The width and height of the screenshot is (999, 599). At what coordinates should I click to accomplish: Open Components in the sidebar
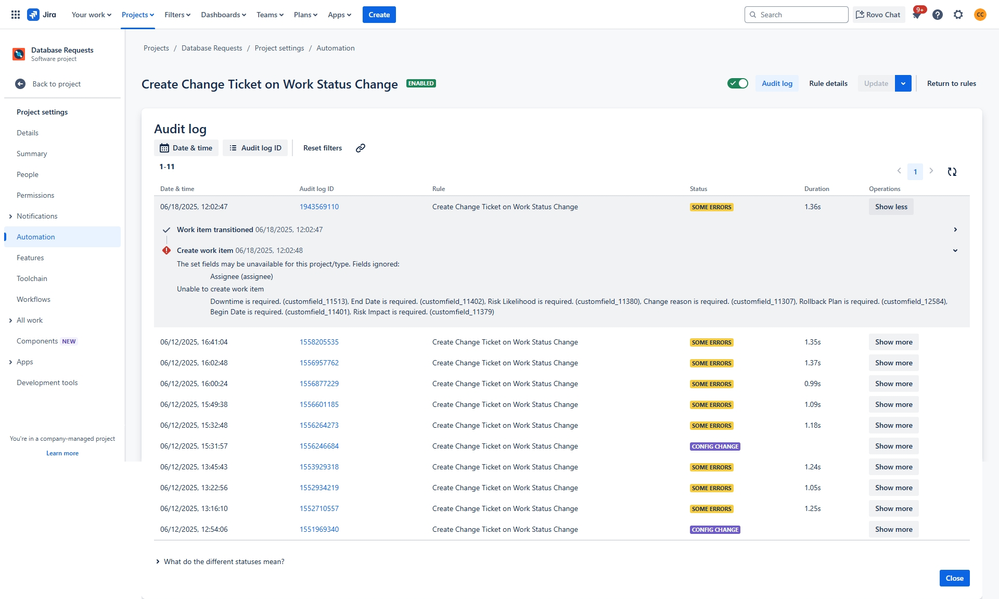point(37,341)
